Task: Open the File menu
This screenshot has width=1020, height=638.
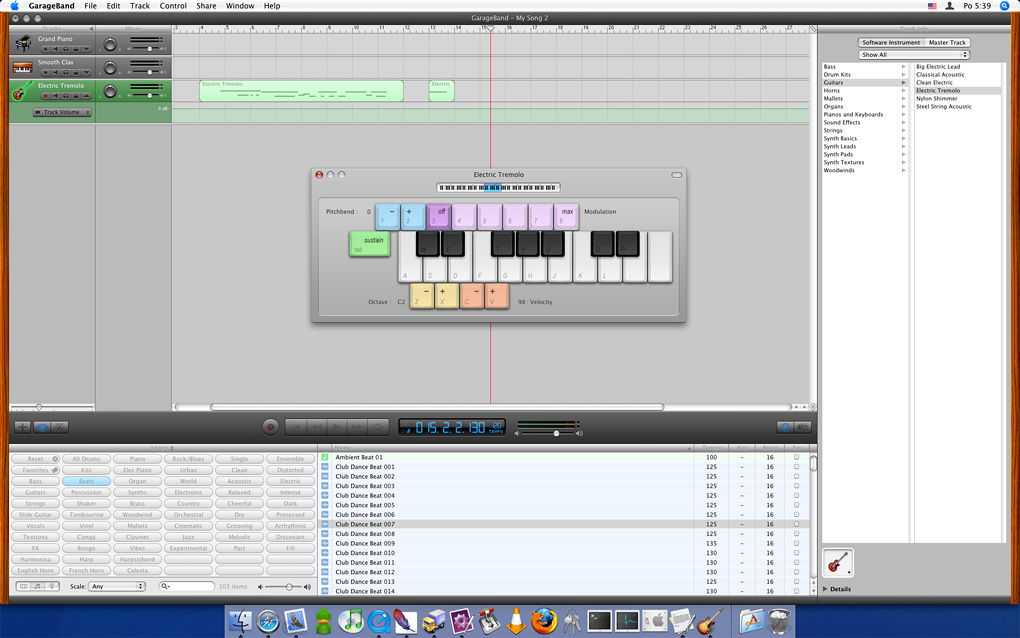Action: 90,6
